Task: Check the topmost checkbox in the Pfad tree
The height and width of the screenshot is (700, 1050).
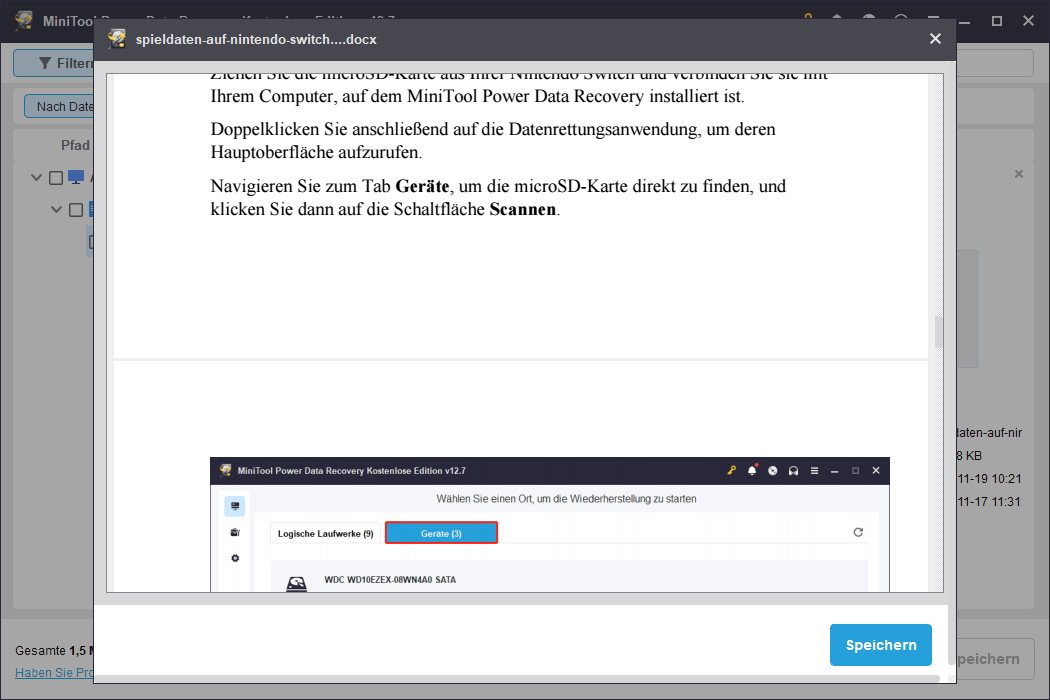Action: 54,176
